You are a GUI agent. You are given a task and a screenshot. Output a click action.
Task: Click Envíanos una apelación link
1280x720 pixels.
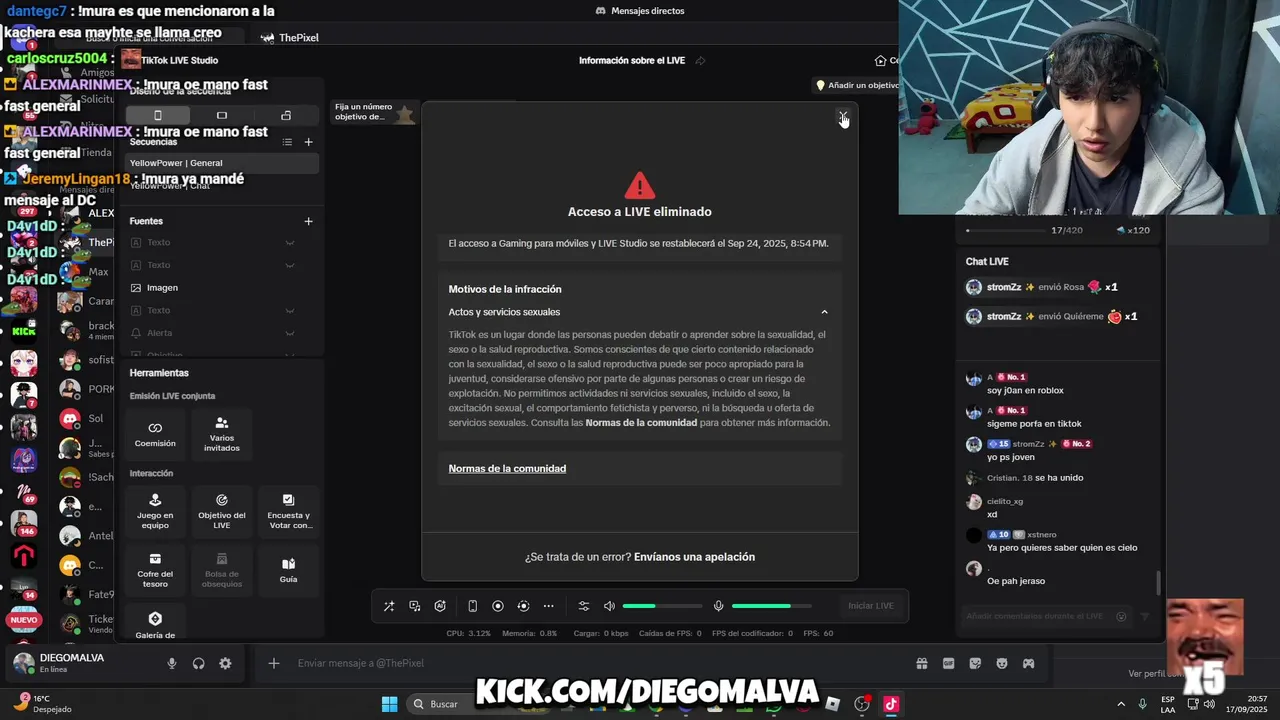[694, 557]
